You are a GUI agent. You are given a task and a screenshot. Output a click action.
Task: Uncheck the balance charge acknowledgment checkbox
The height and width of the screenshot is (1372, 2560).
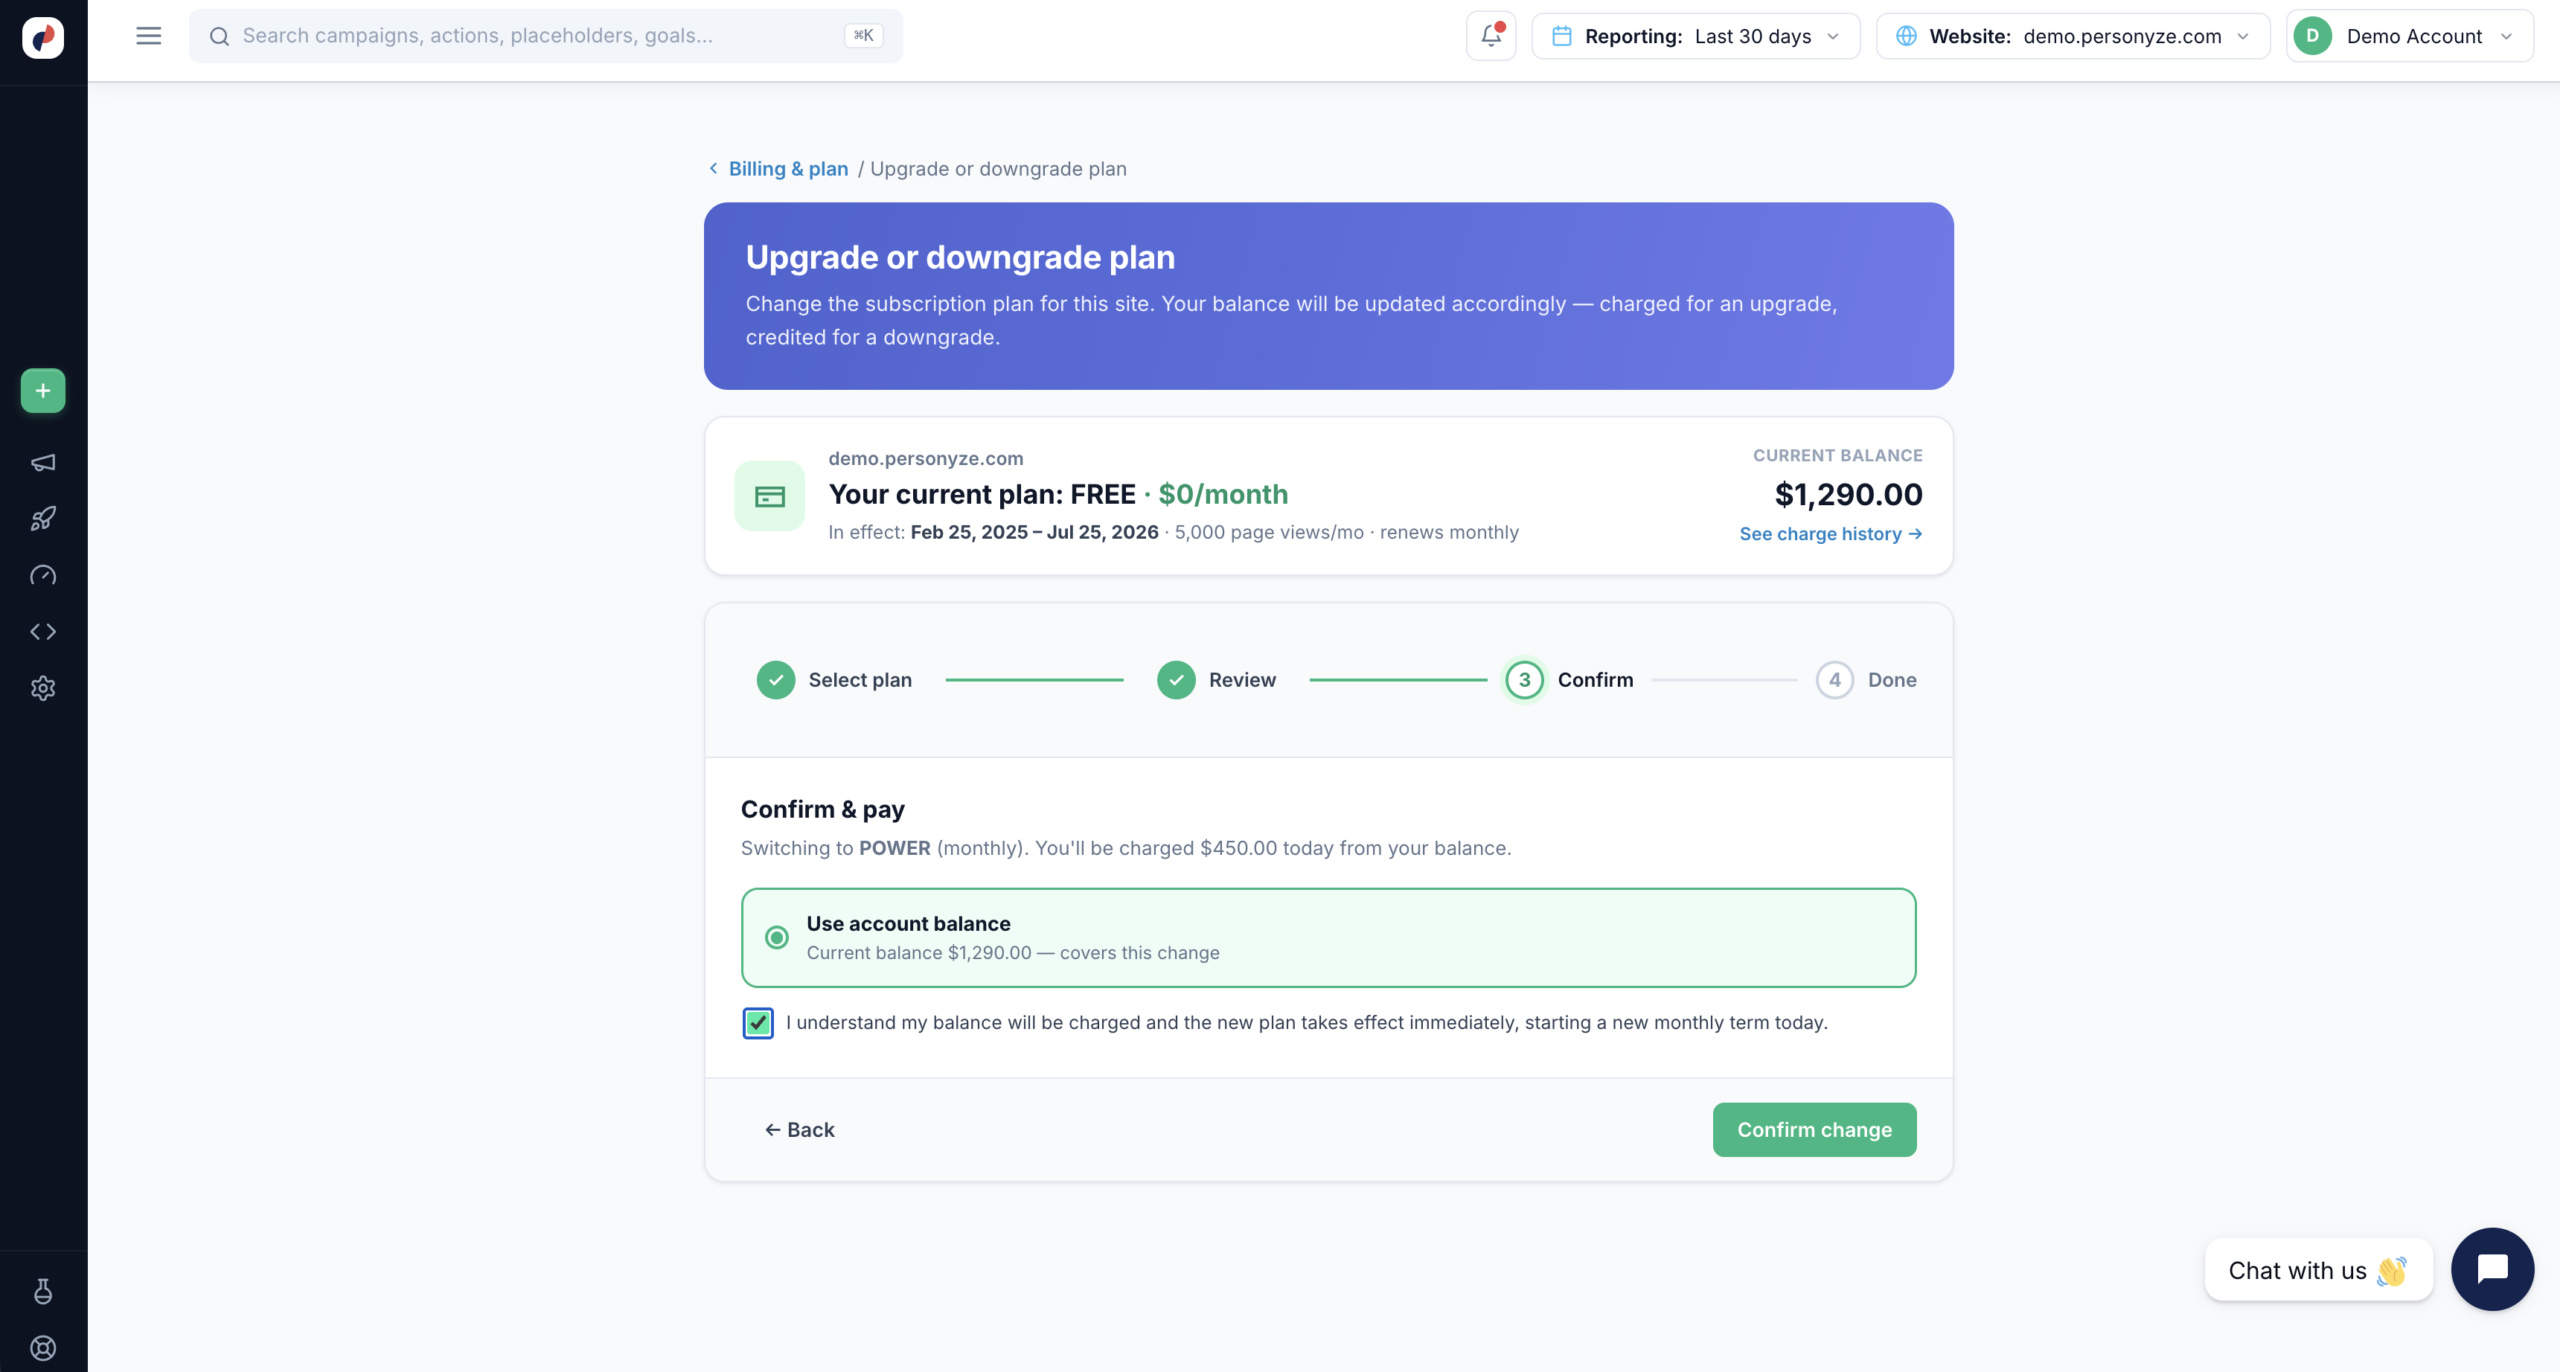coord(758,1023)
